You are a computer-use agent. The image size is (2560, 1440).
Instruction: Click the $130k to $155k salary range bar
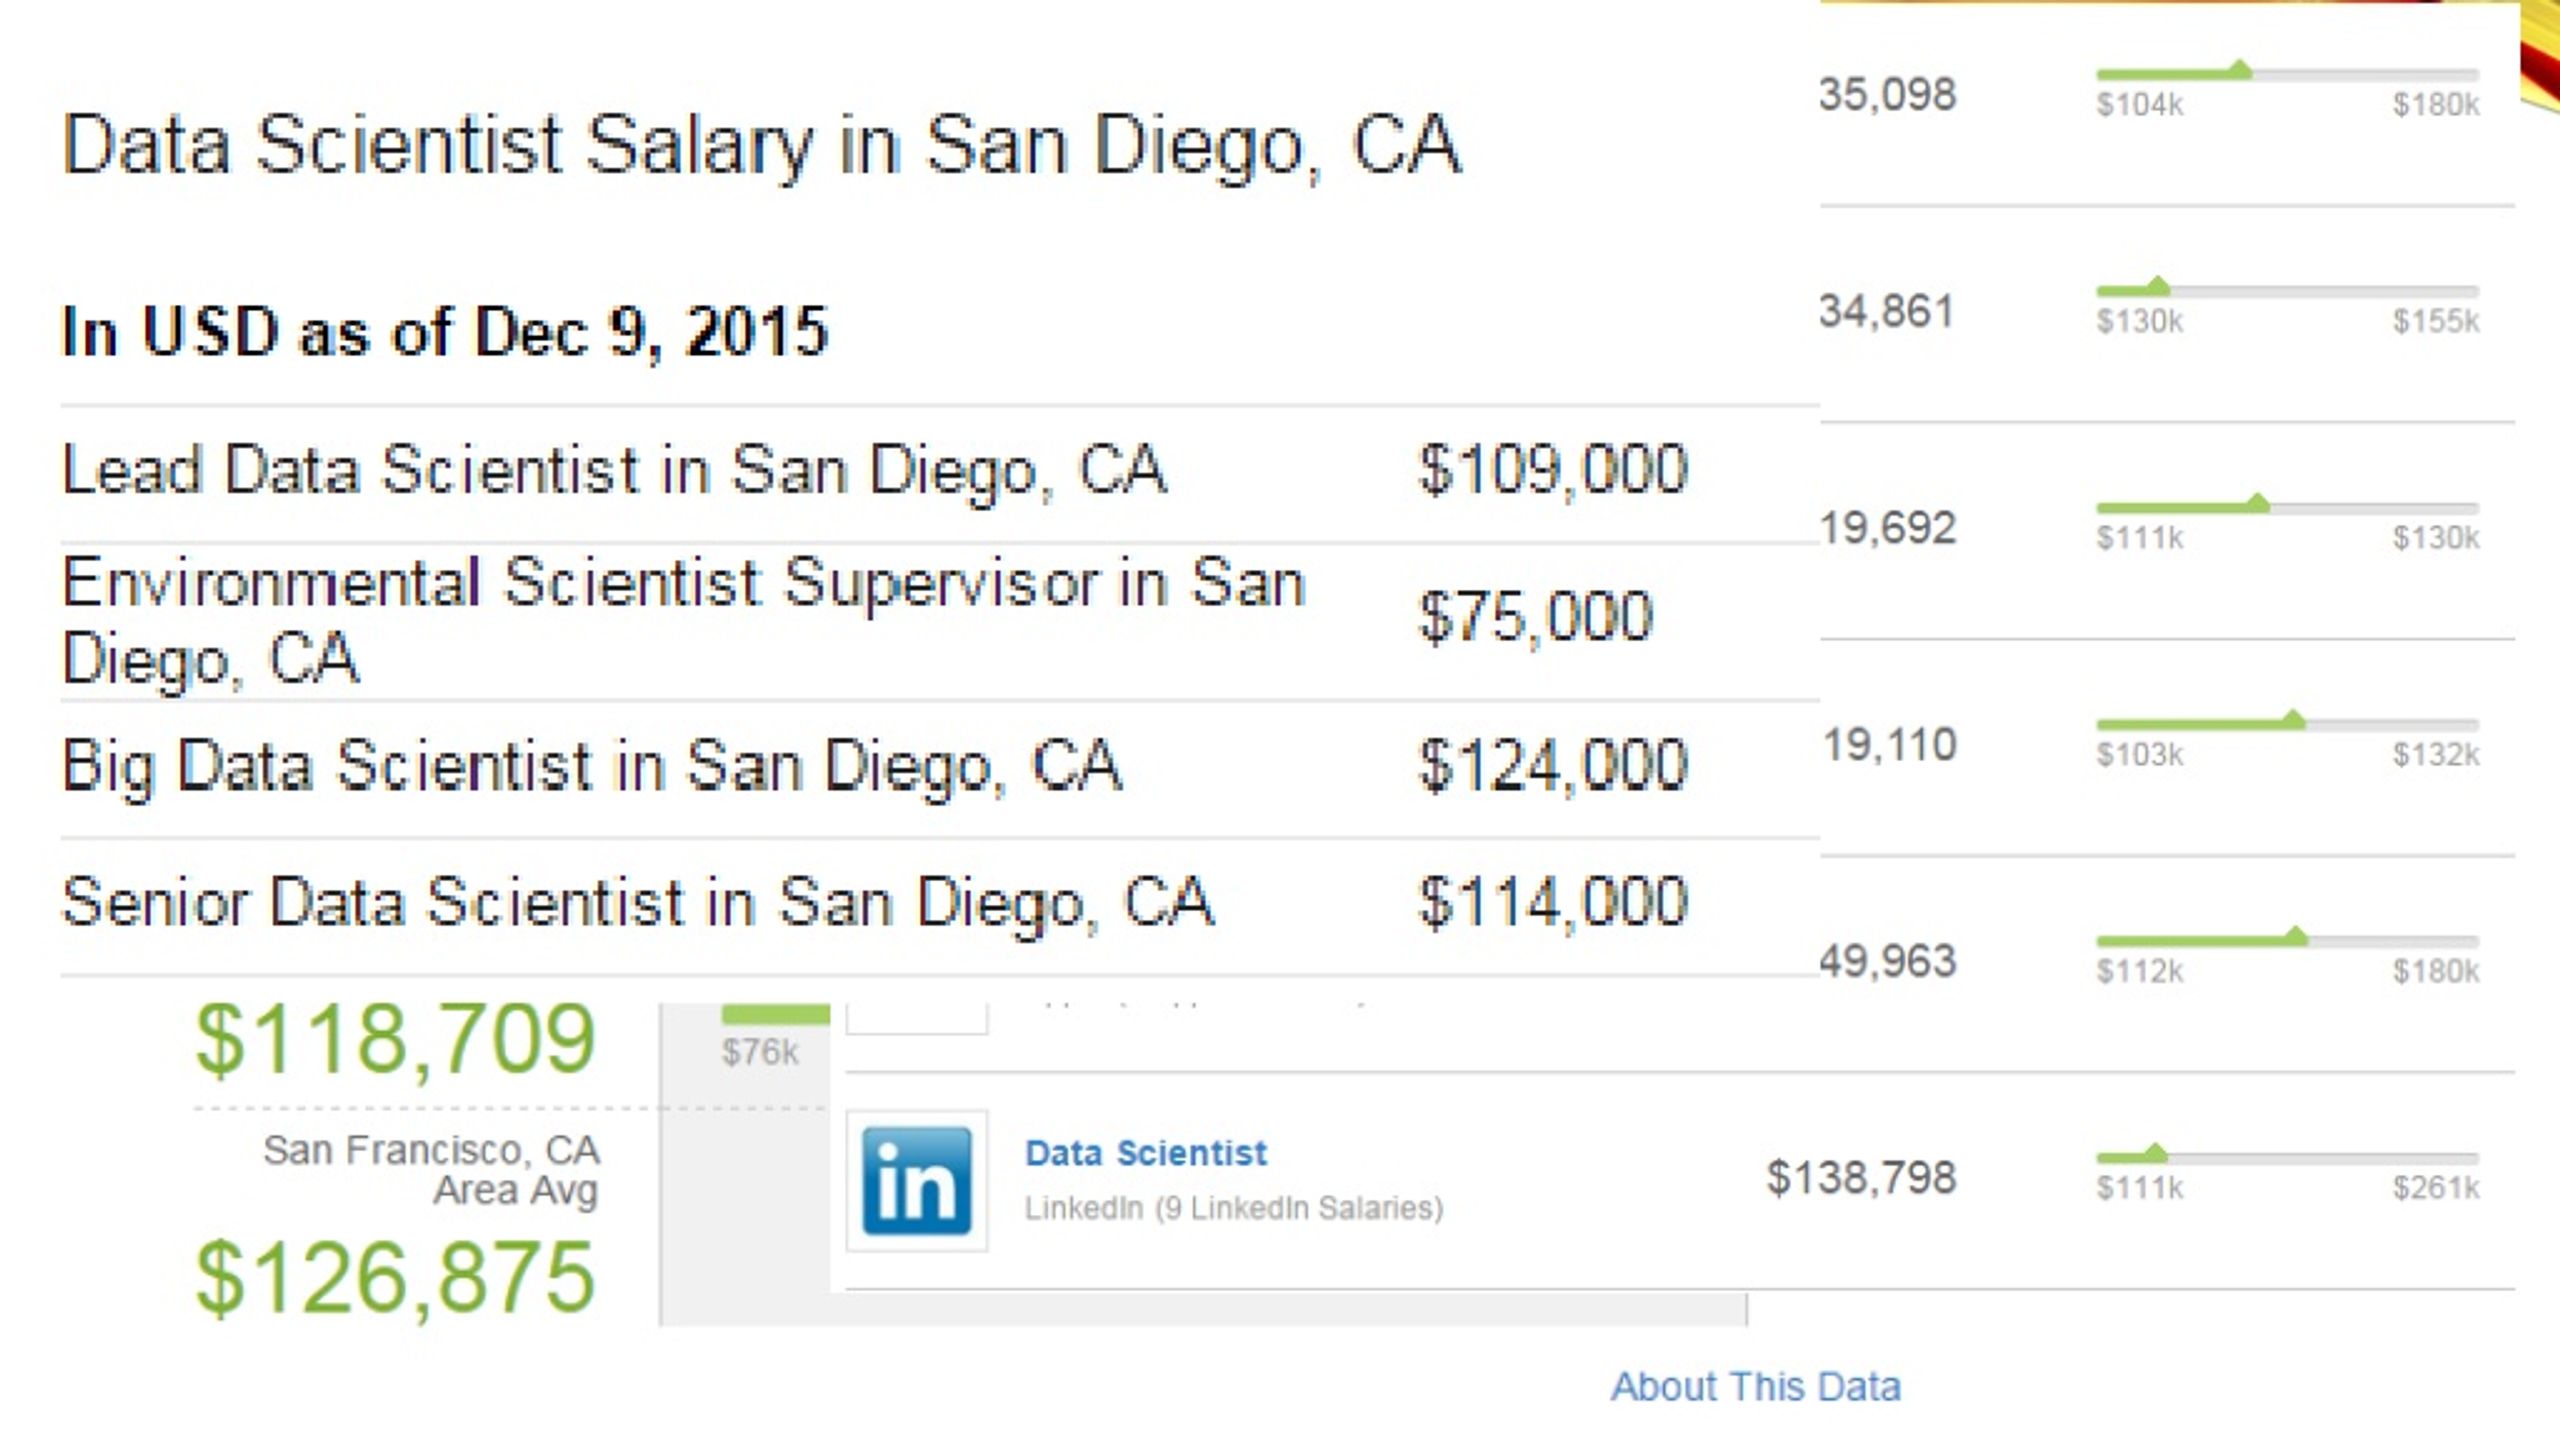2287,289
